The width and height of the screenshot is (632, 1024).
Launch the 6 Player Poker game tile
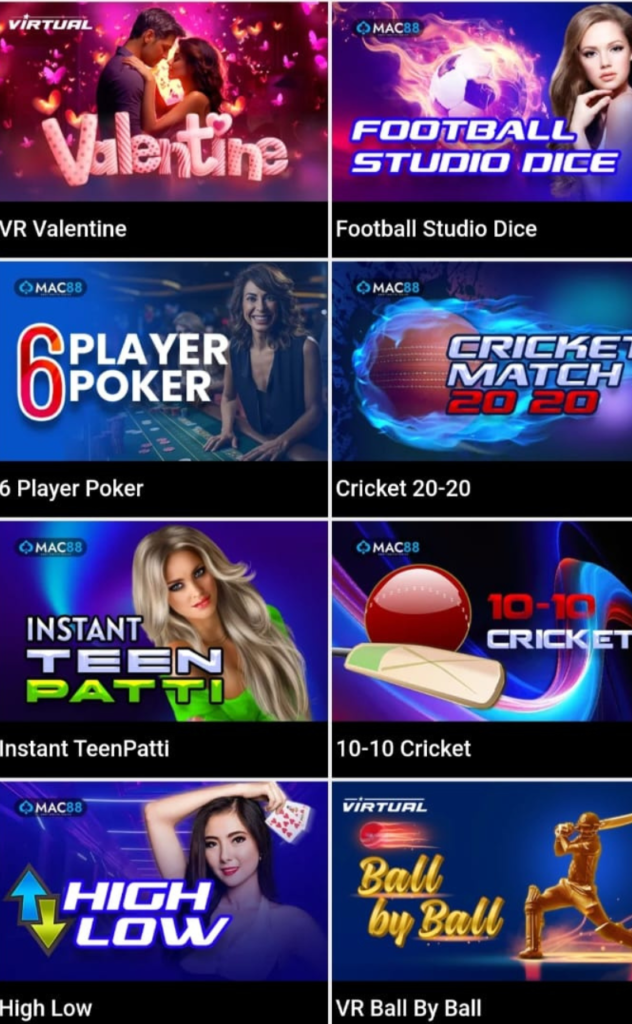(163, 361)
